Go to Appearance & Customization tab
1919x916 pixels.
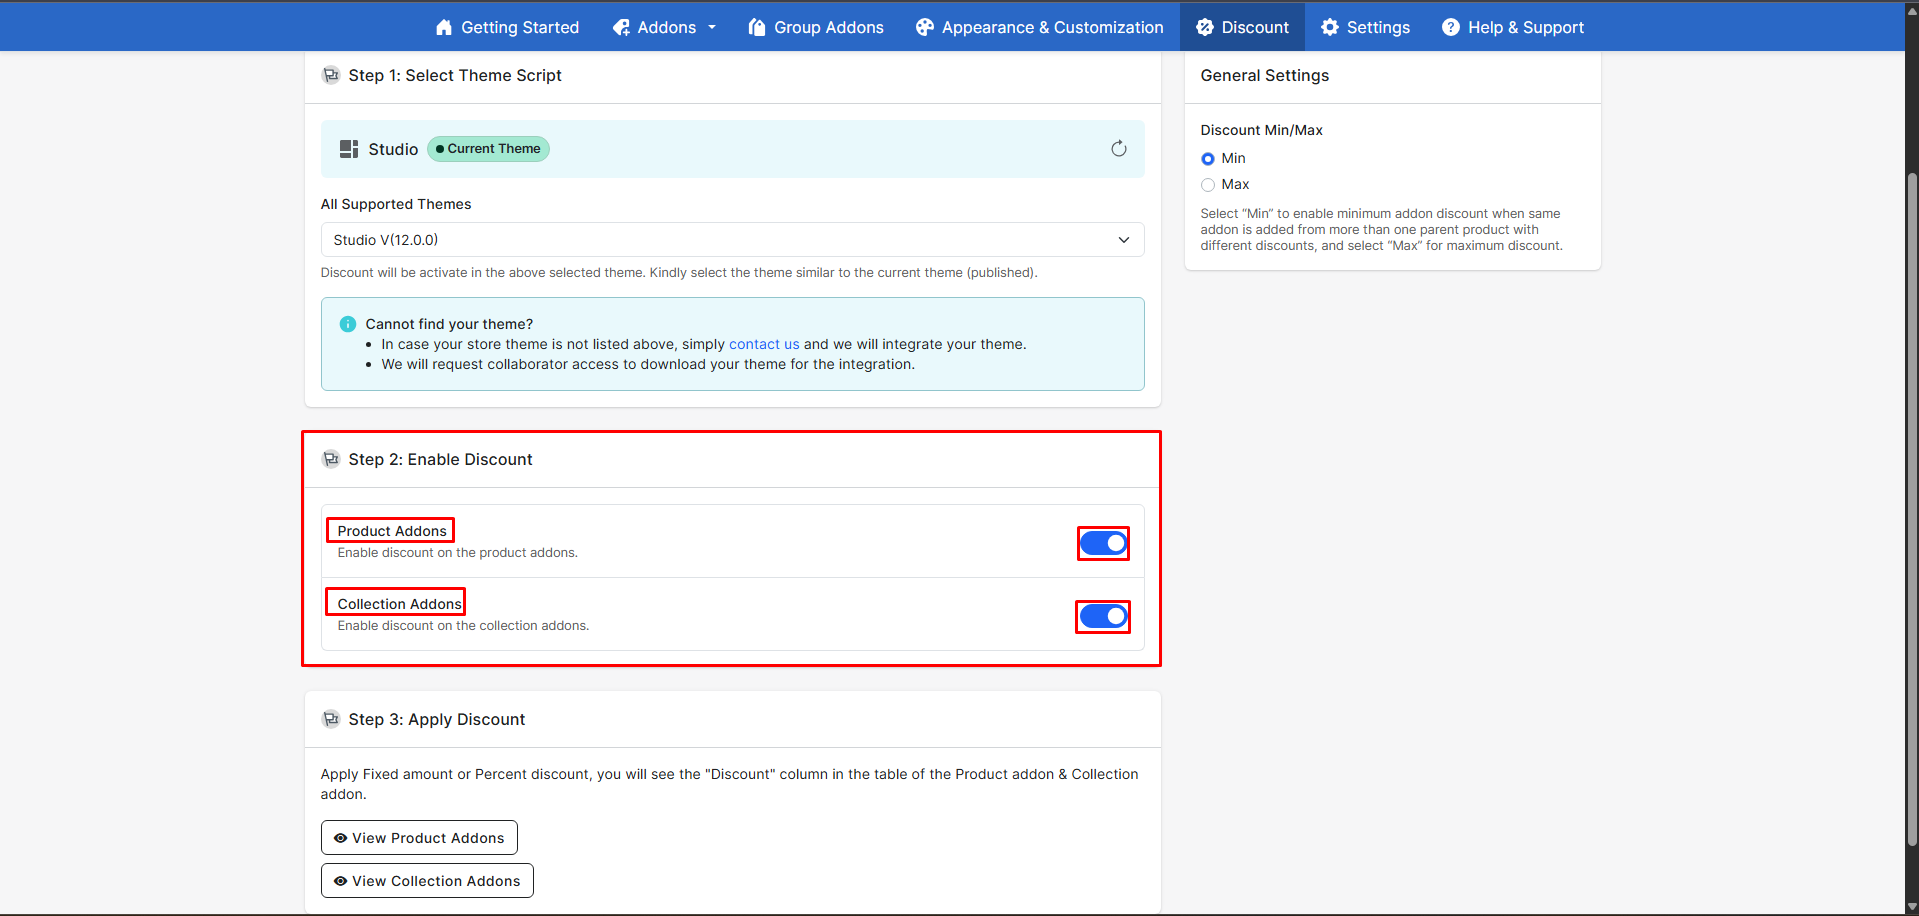(x=1052, y=28)
